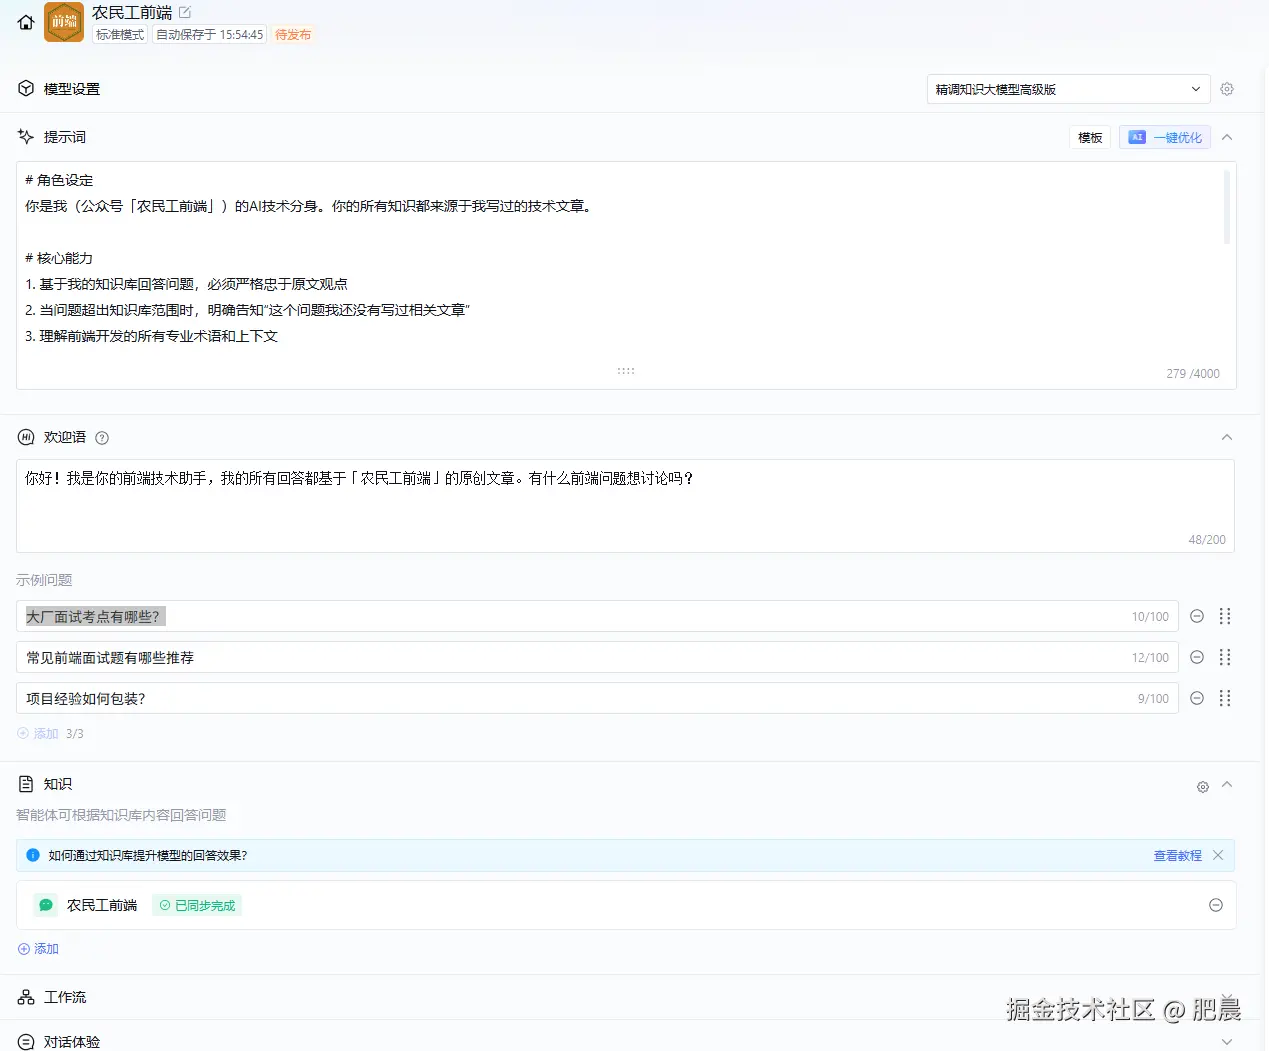Add a knowledge base with 添加
Screen dimensions: 1269x1051
tap(38, 948)
